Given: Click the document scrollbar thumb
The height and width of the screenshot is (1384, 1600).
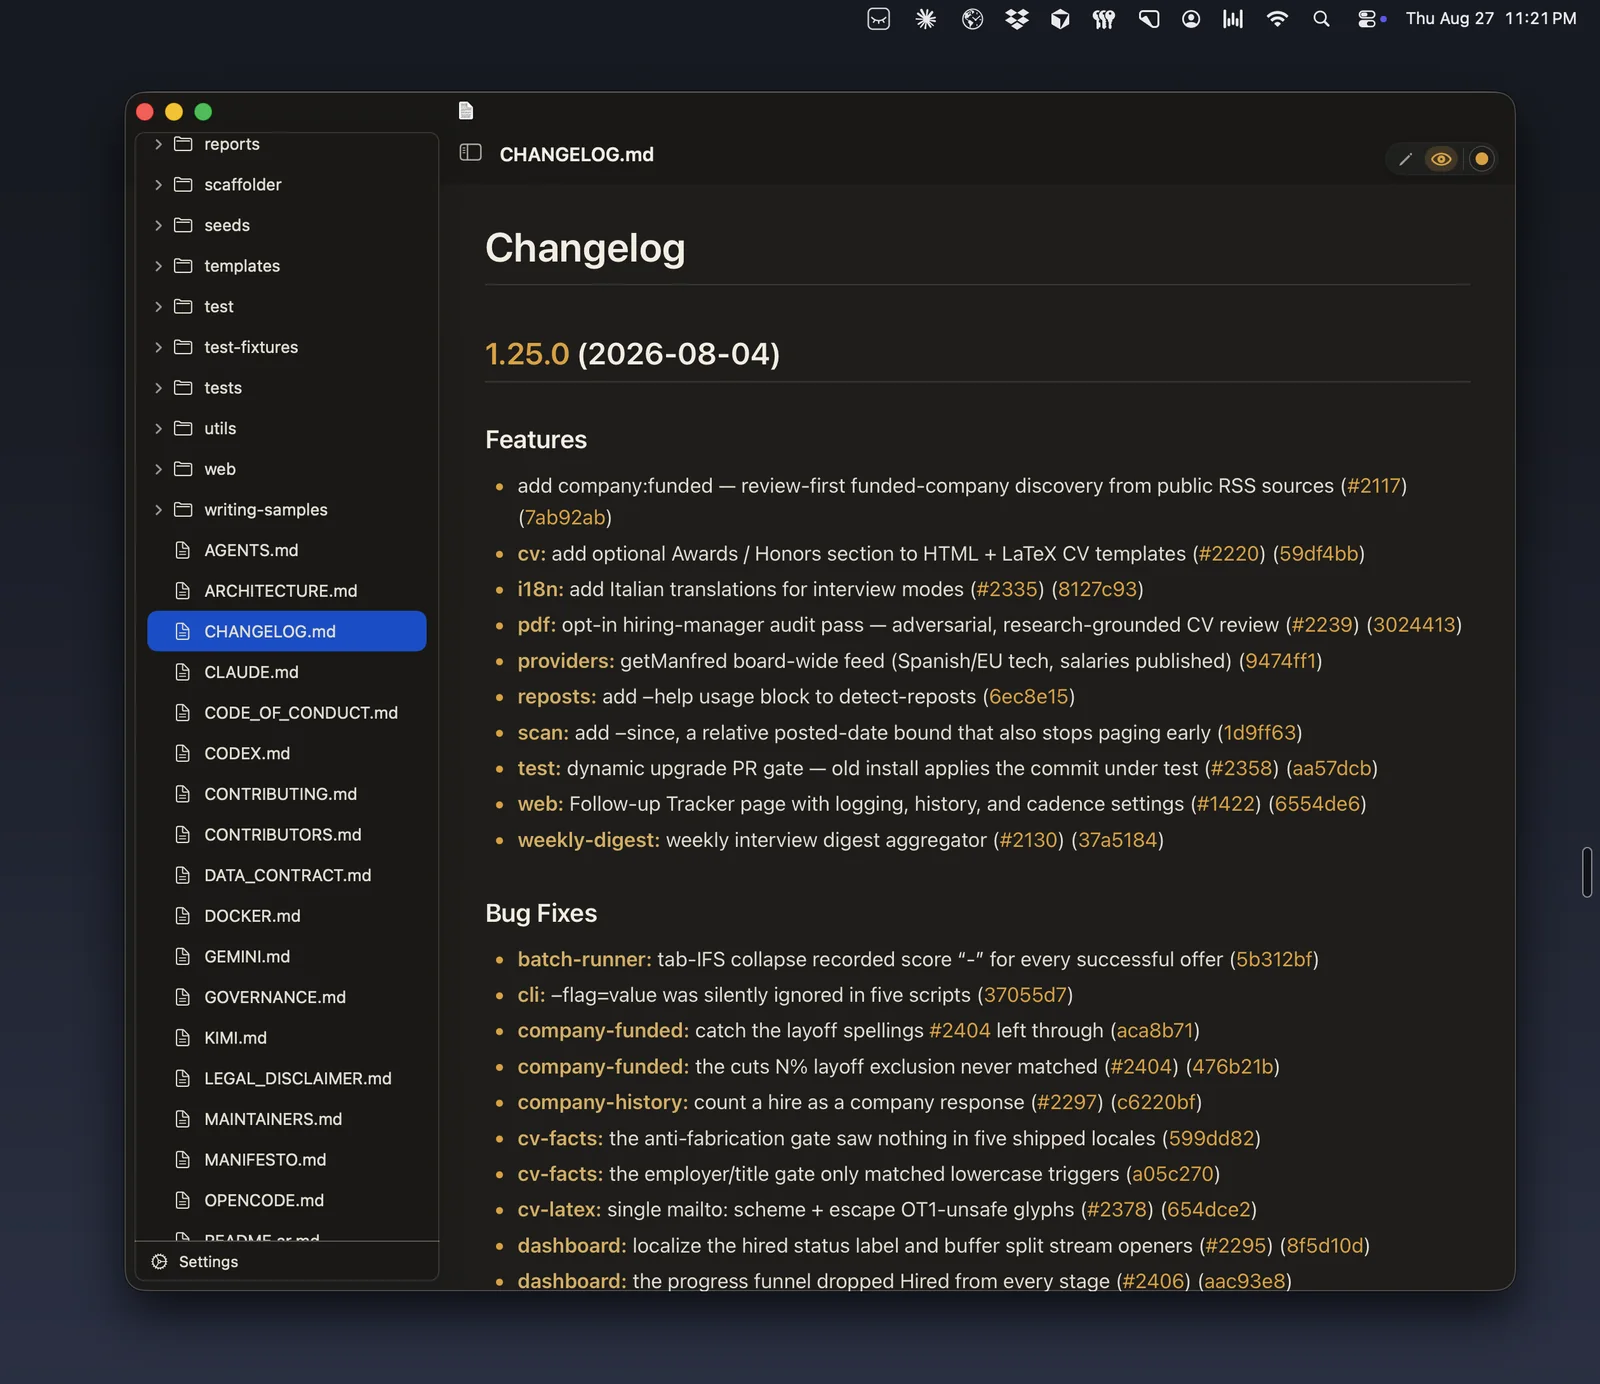Looking at the screenshot, I should coord(1587,872).
